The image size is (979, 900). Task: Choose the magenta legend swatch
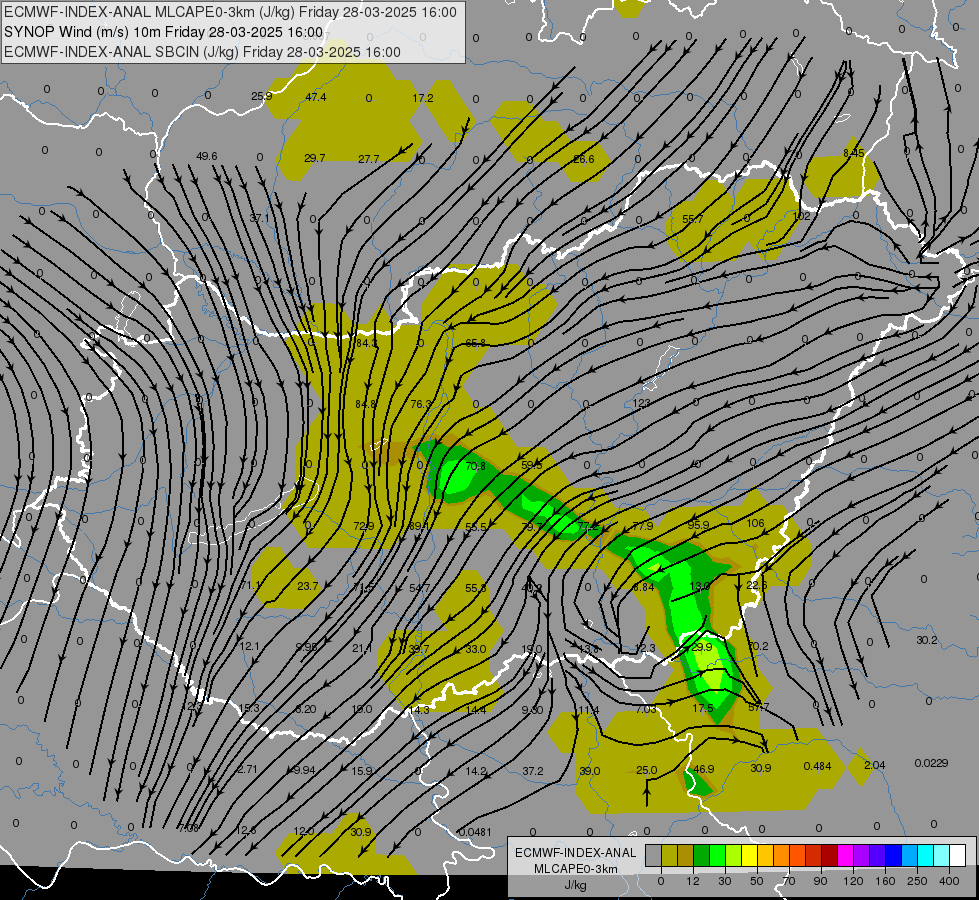tap(845, 856)
